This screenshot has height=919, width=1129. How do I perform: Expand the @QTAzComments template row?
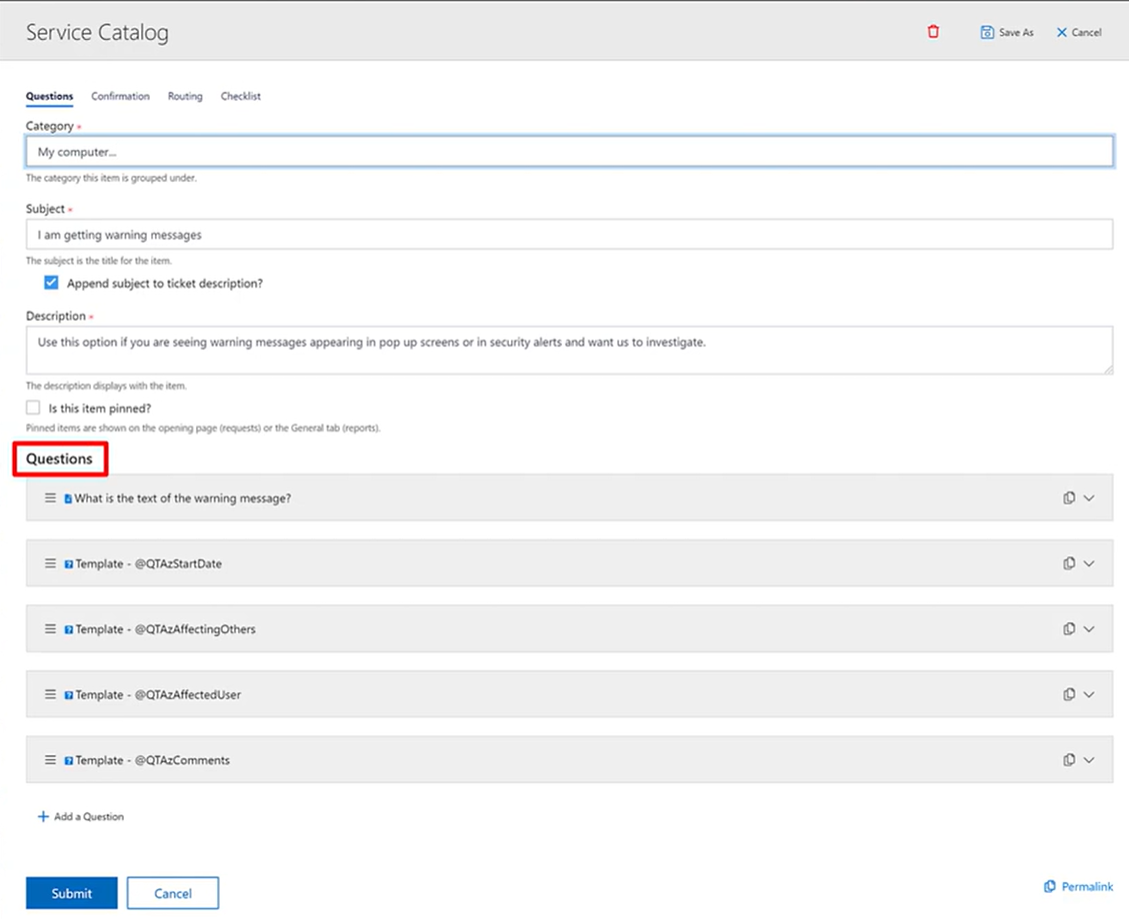coord(1089,760)
